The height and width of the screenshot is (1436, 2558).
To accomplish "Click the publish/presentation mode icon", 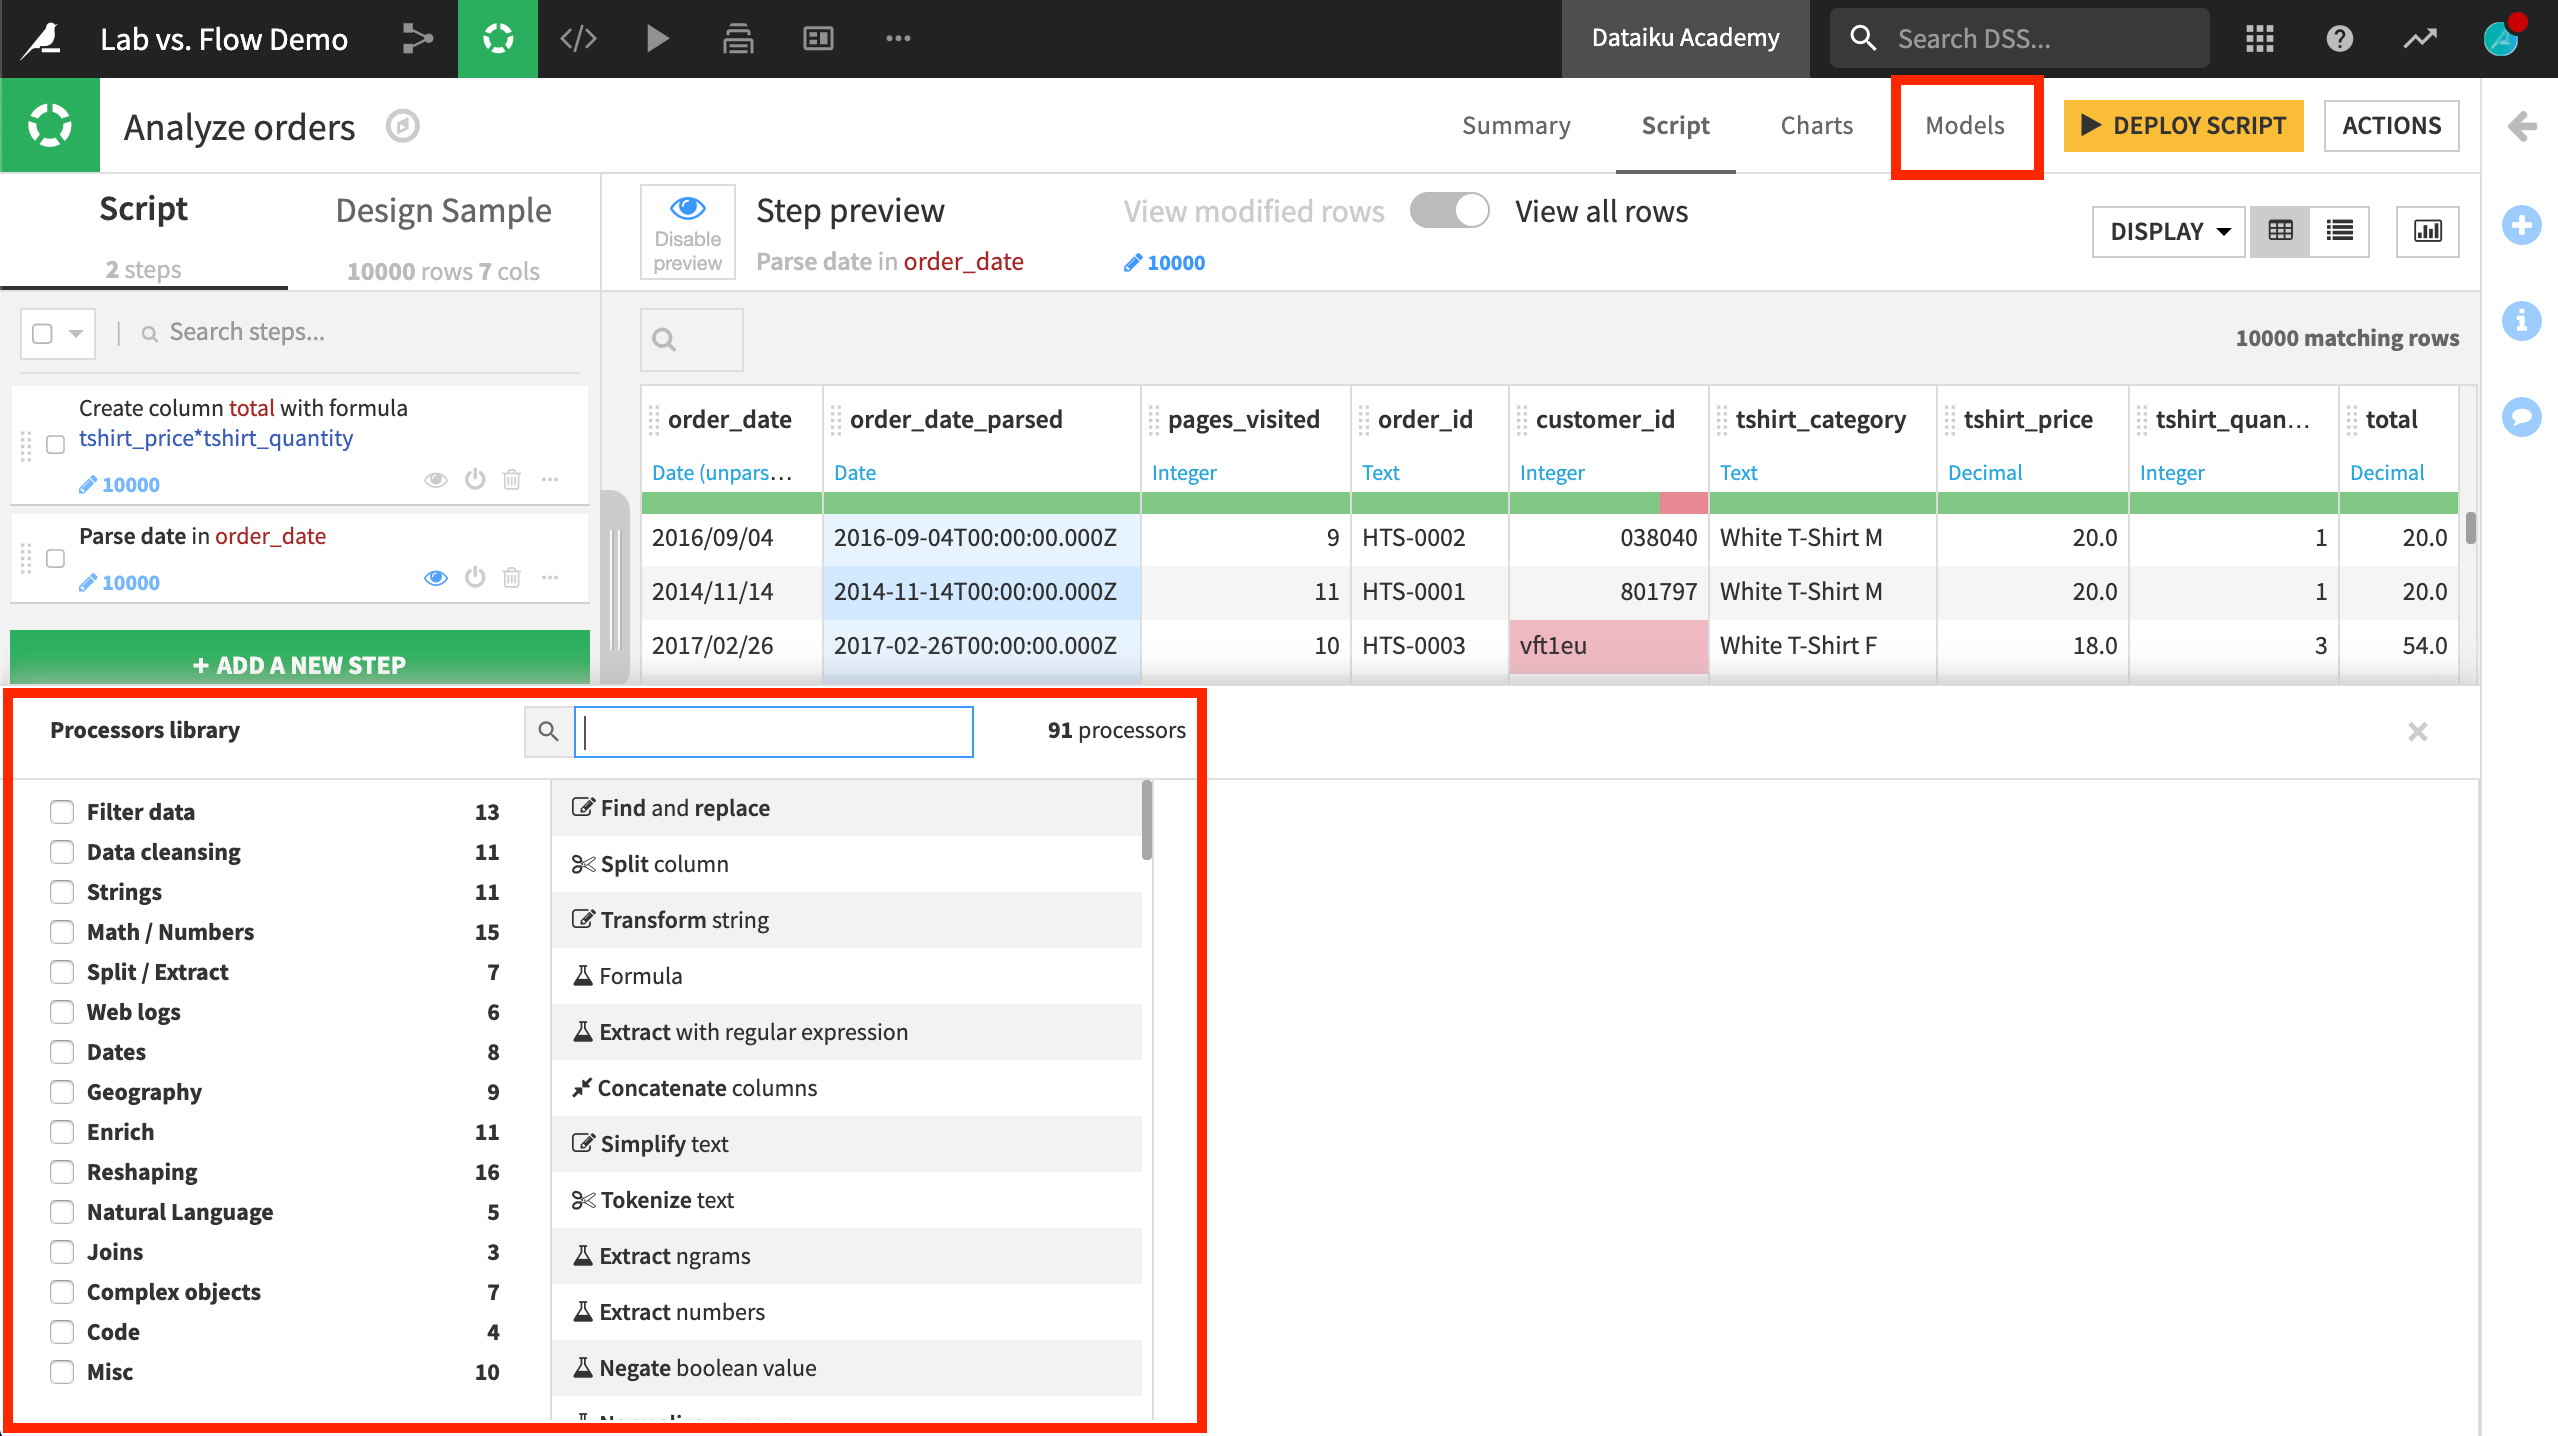I will coord(817,39).
